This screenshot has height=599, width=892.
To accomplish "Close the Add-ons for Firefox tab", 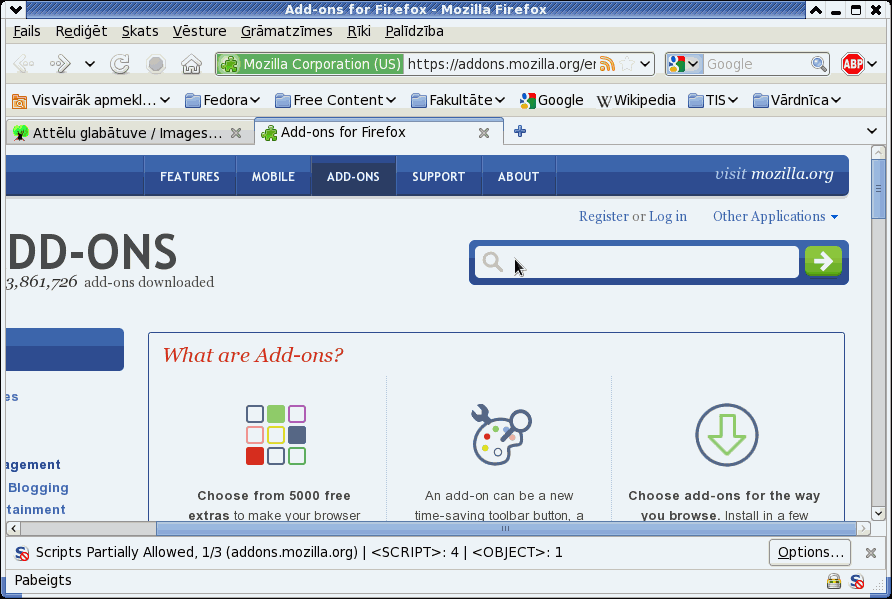I will coord(484,133).
